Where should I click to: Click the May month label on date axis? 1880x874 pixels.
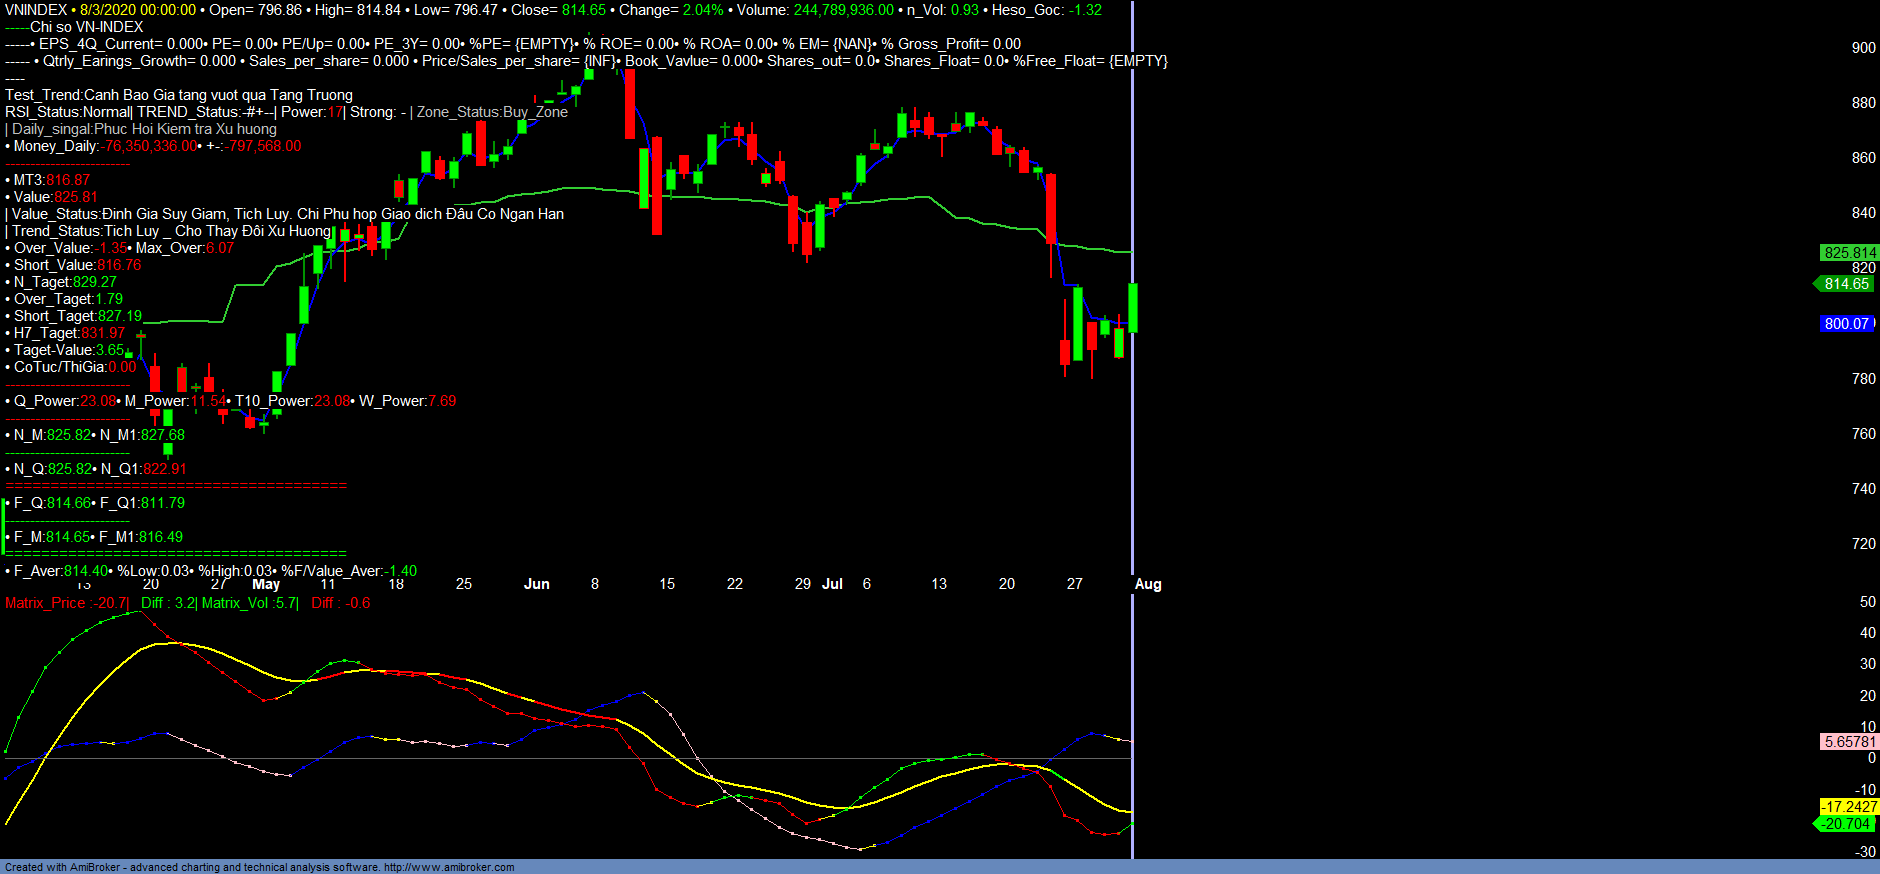click(x=266, y=584)
